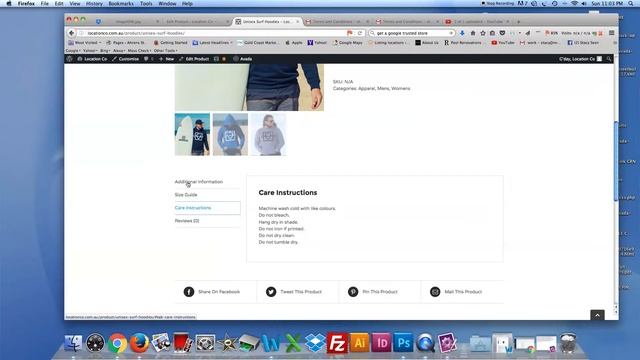The height and width of the screenshot is (360, 640).
Task: Launch FileZilla from the Dock
Action: 337,343
